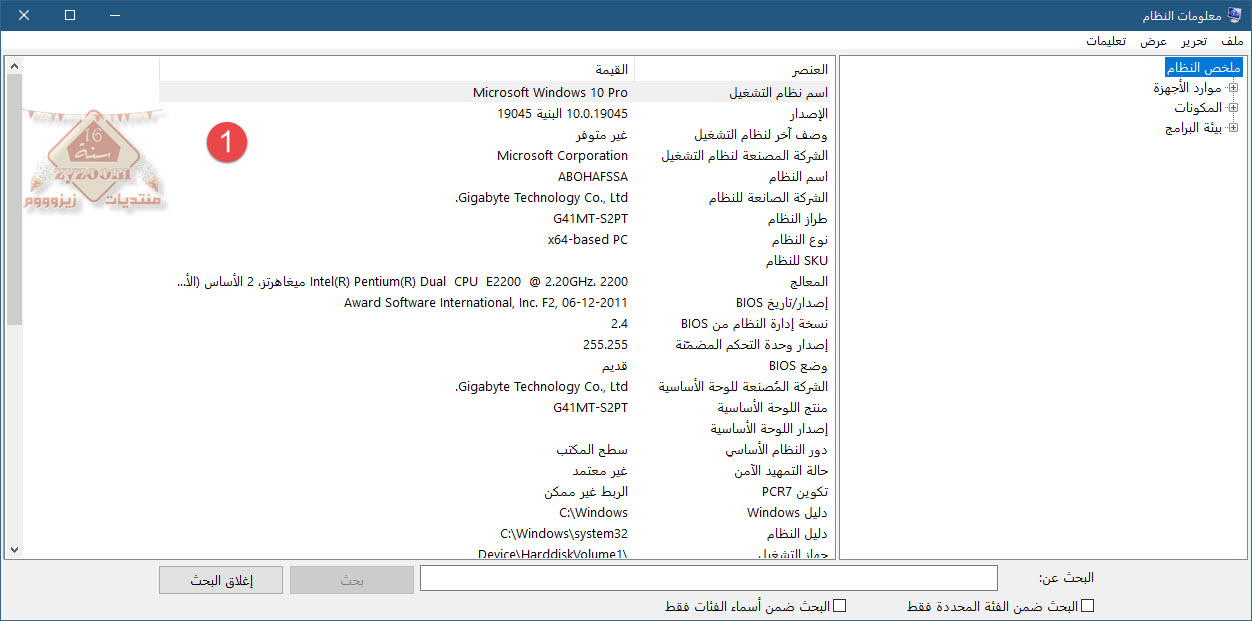The width and height of the screenshot is (1252, 621).
Task: Select the تكوين PCR7 row label
Action: pos(795,491)
